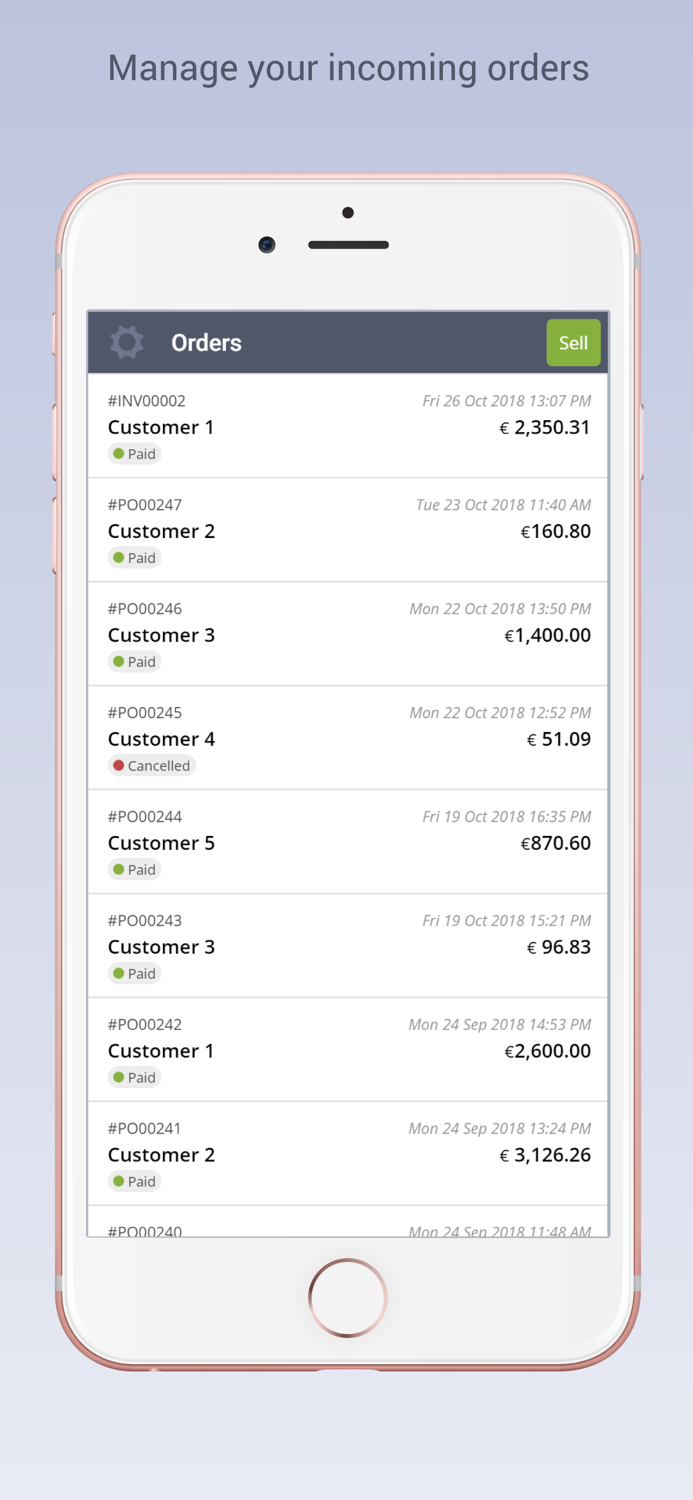Click the green Paid indicator dot for #PO00247

pos(117,558)
